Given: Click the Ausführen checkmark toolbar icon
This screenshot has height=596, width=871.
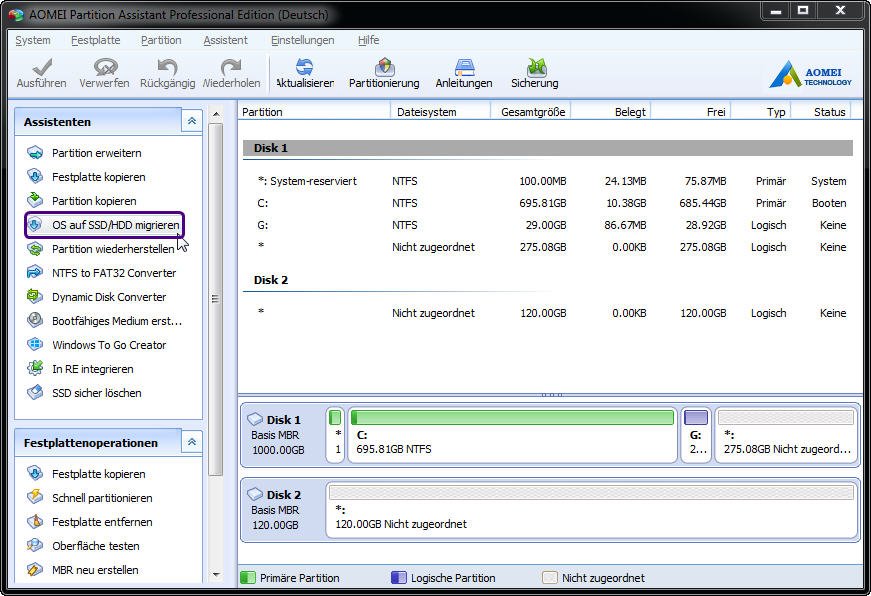Looking at the screenshot, I should (x=42, y=68).
